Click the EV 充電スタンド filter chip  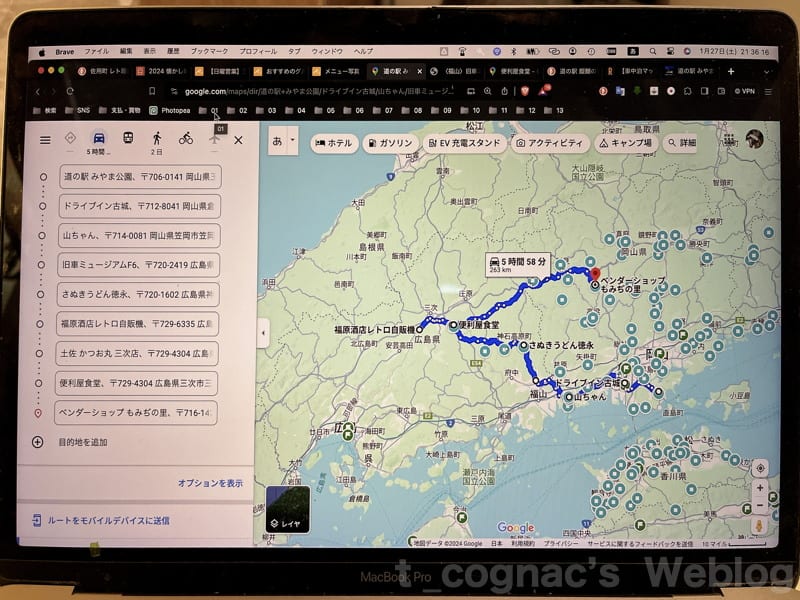point(464,143)
